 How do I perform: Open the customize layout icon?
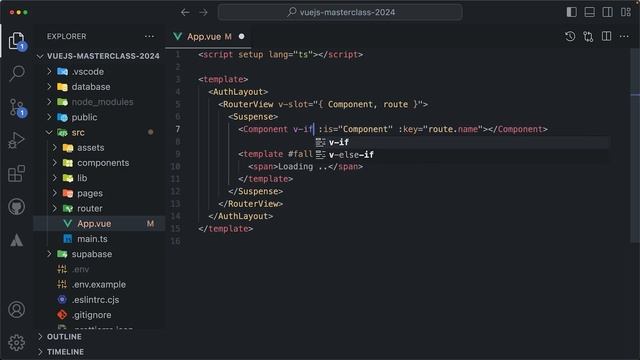point(626,12)
